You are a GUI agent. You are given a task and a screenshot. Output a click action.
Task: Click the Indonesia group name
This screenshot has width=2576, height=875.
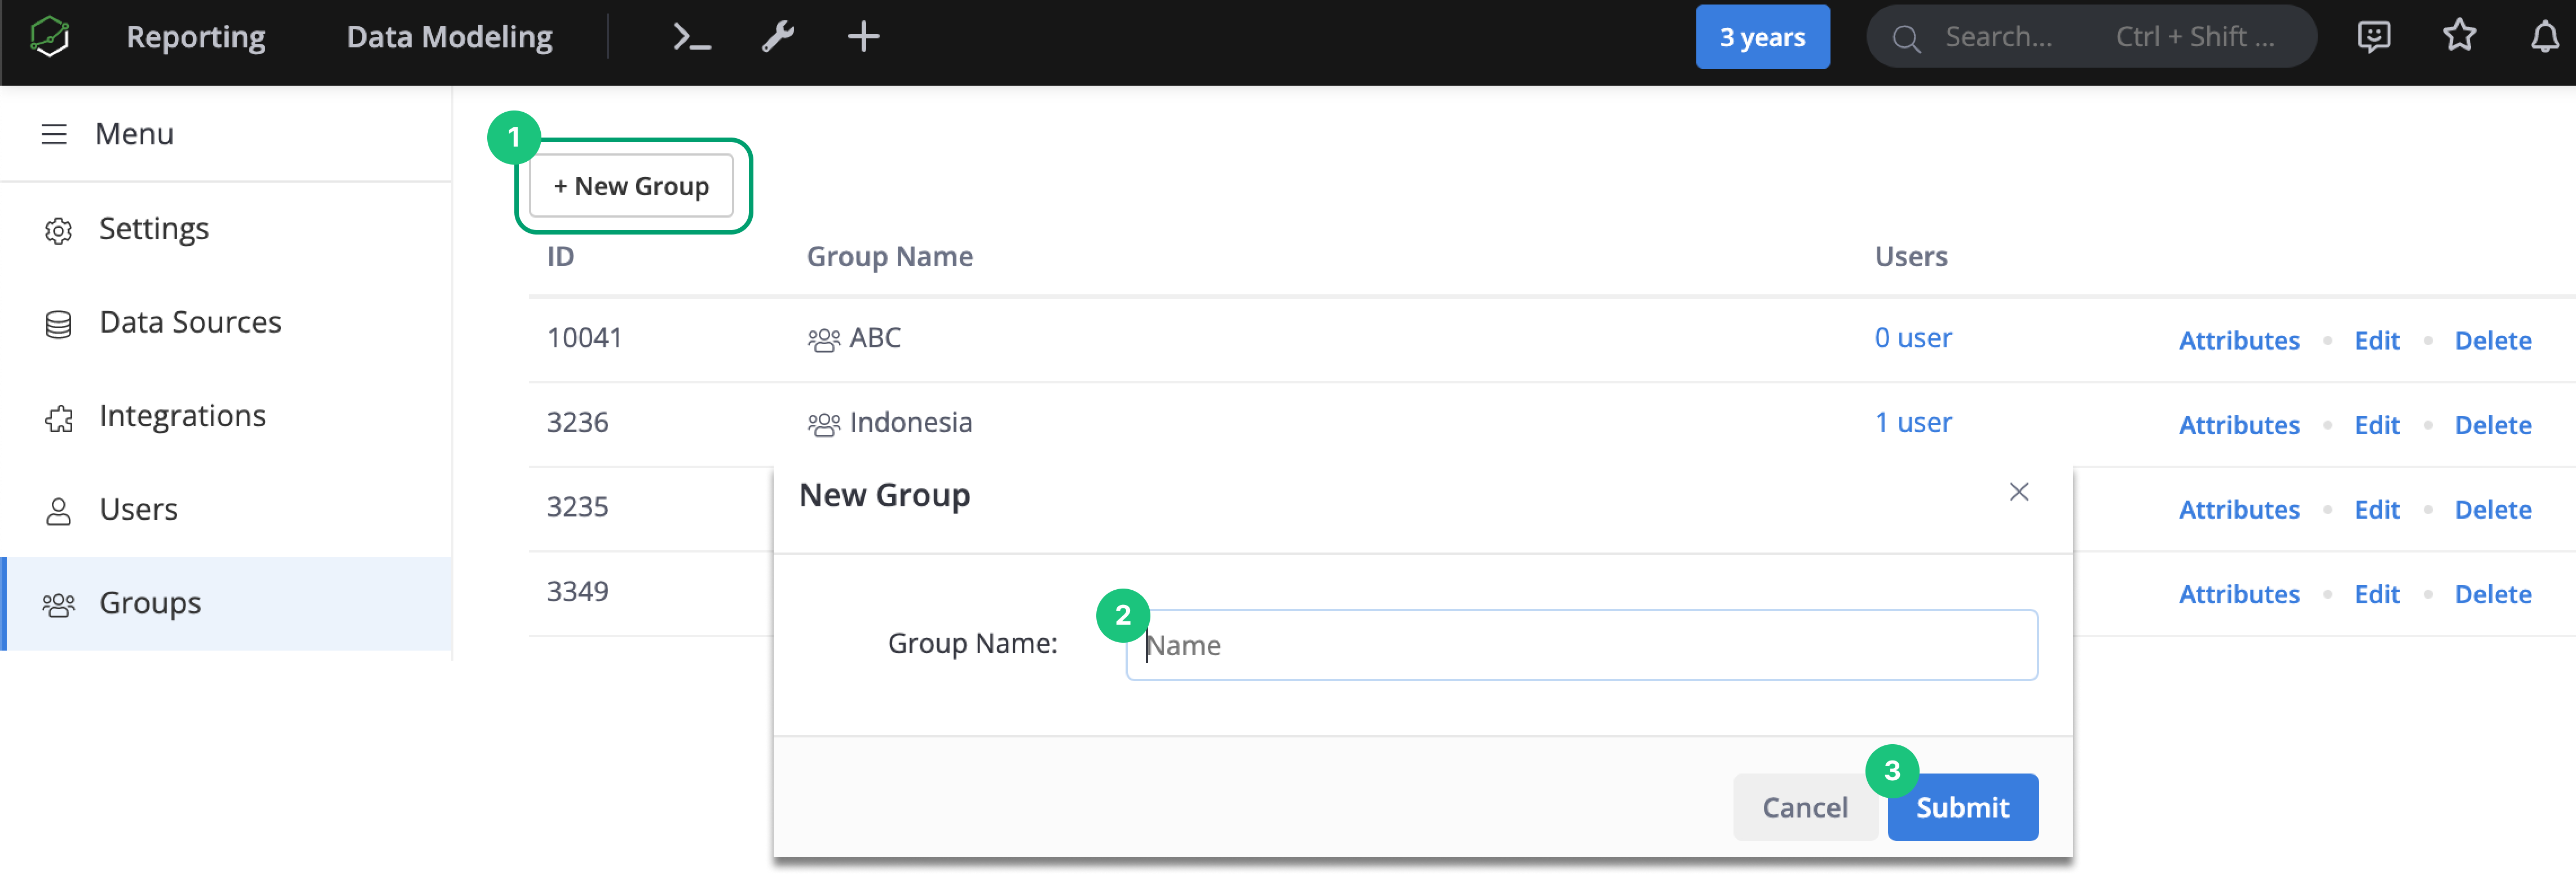[910, 423]
